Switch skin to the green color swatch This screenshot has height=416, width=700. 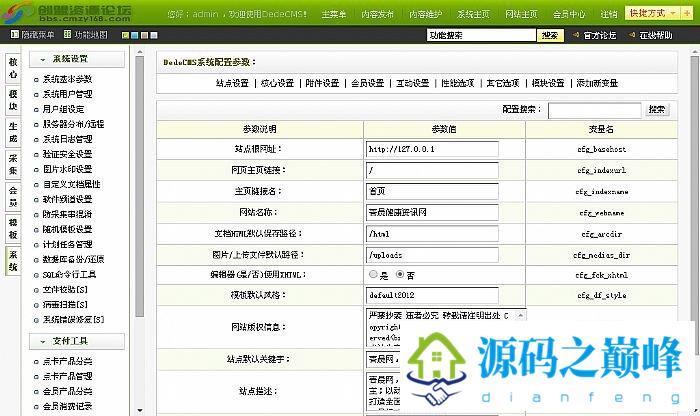point(125,35)
